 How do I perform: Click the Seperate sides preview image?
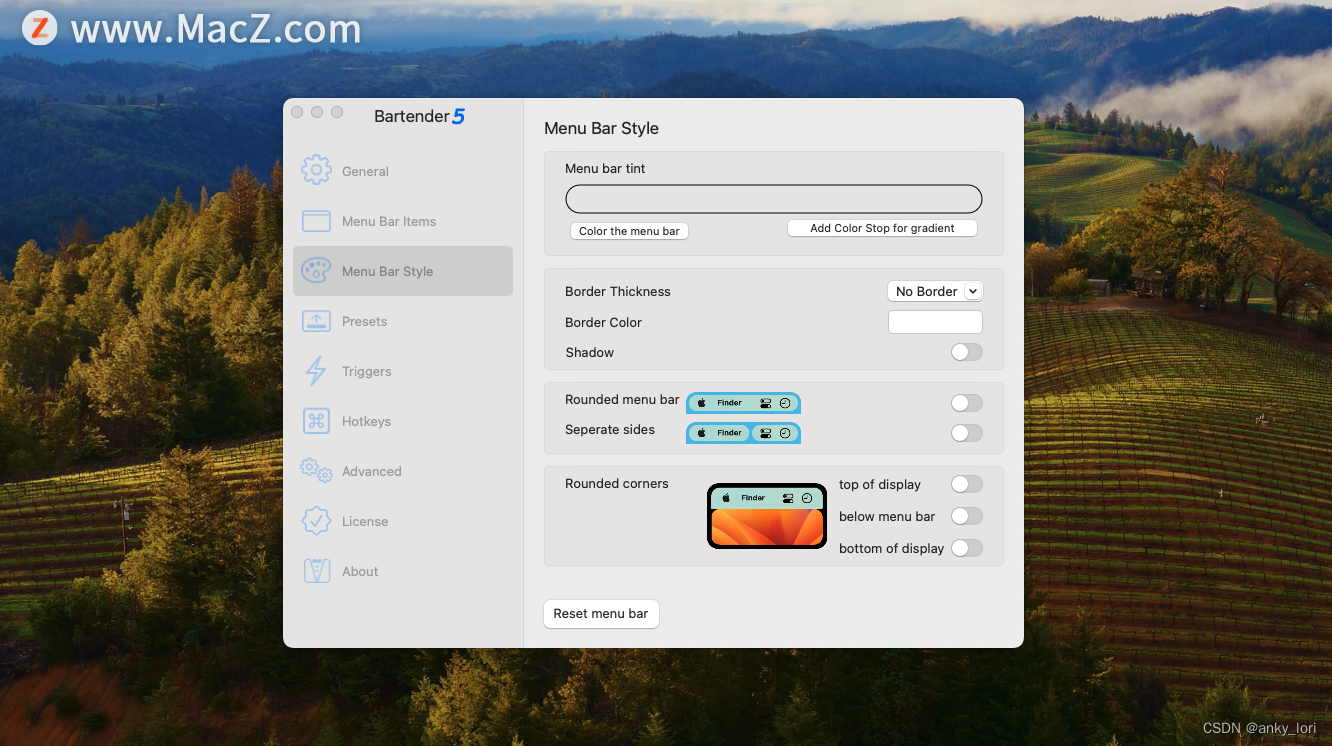tap(743, 433)
